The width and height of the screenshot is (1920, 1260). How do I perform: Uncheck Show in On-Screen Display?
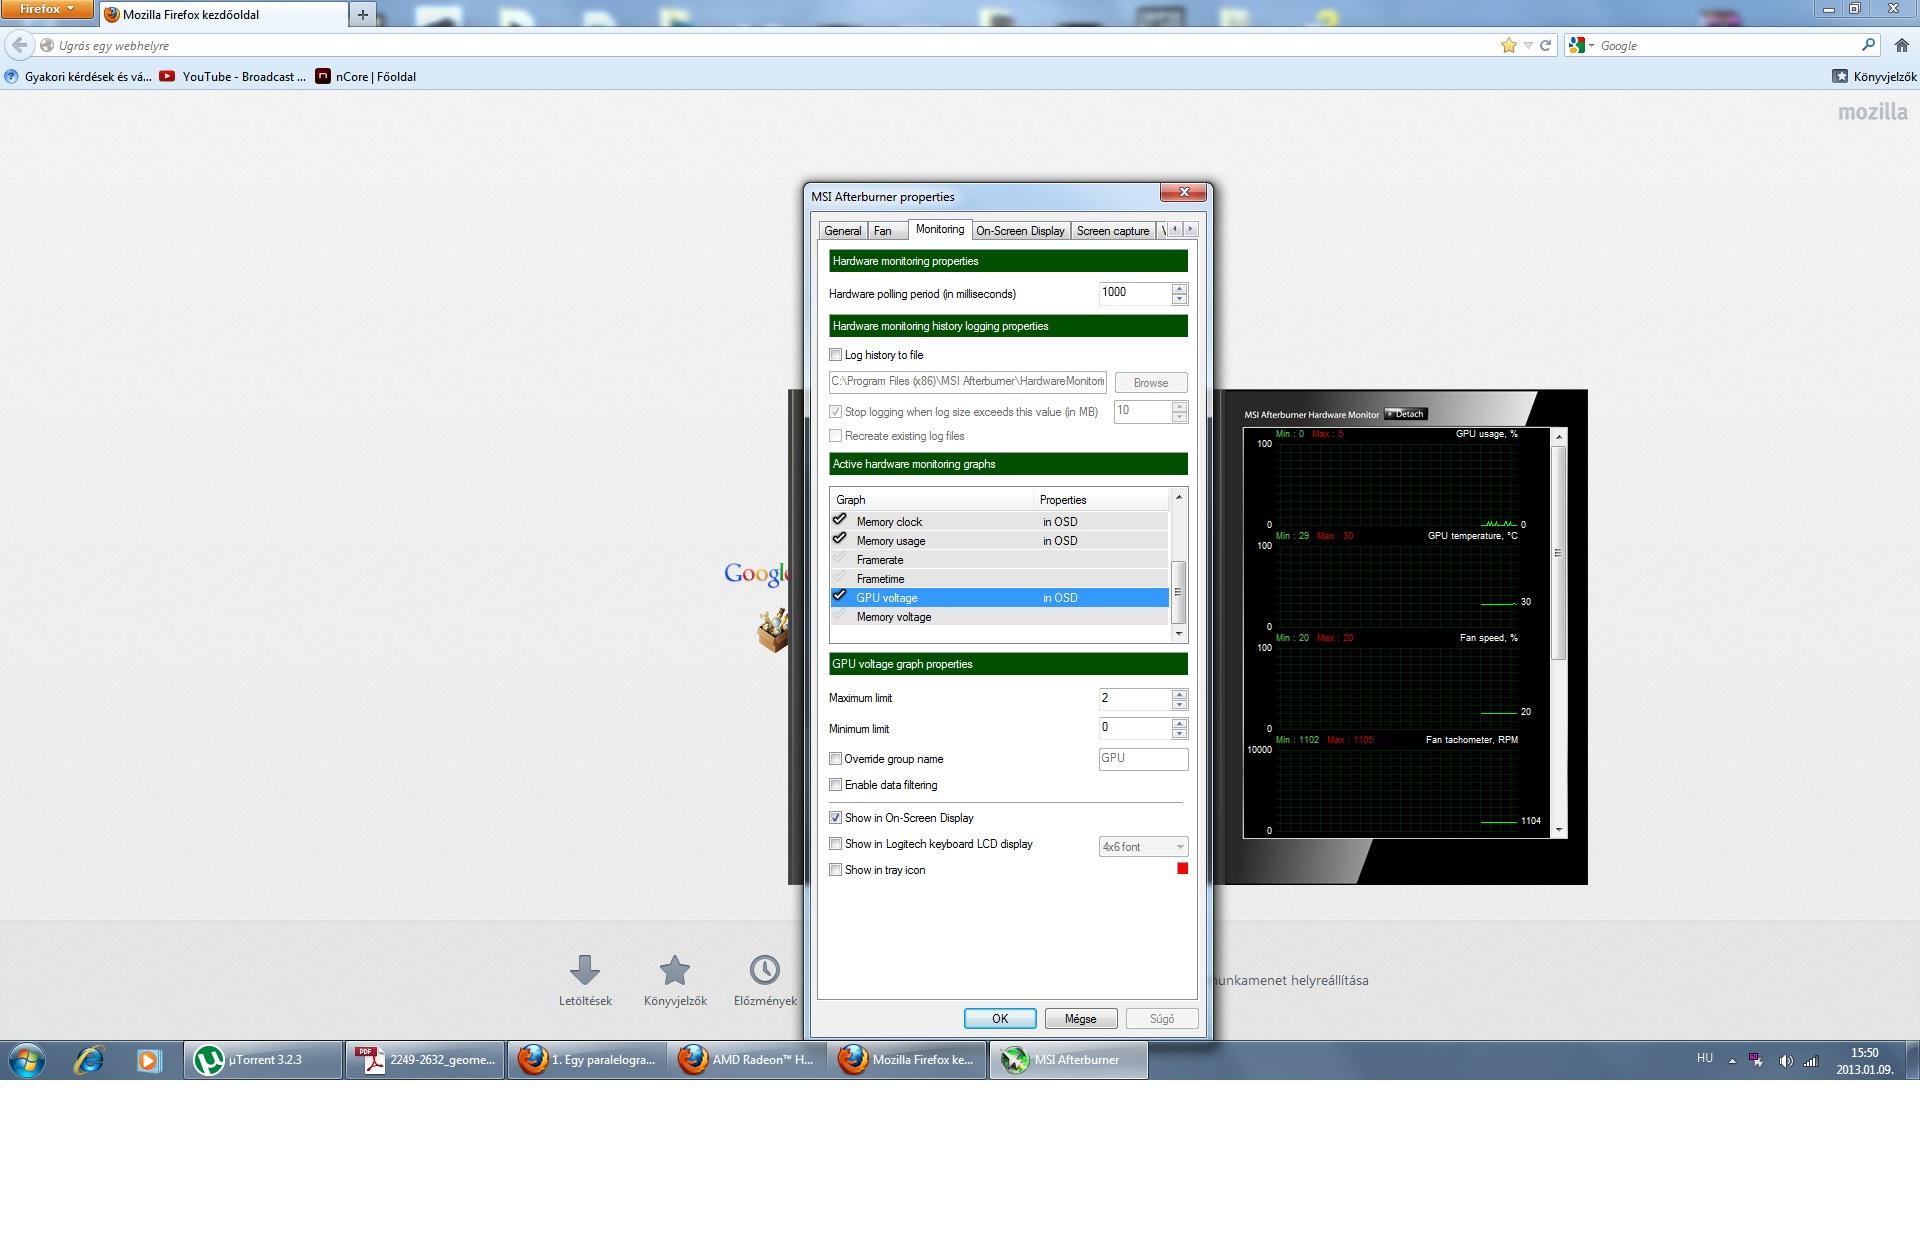(x=836, y=818)
